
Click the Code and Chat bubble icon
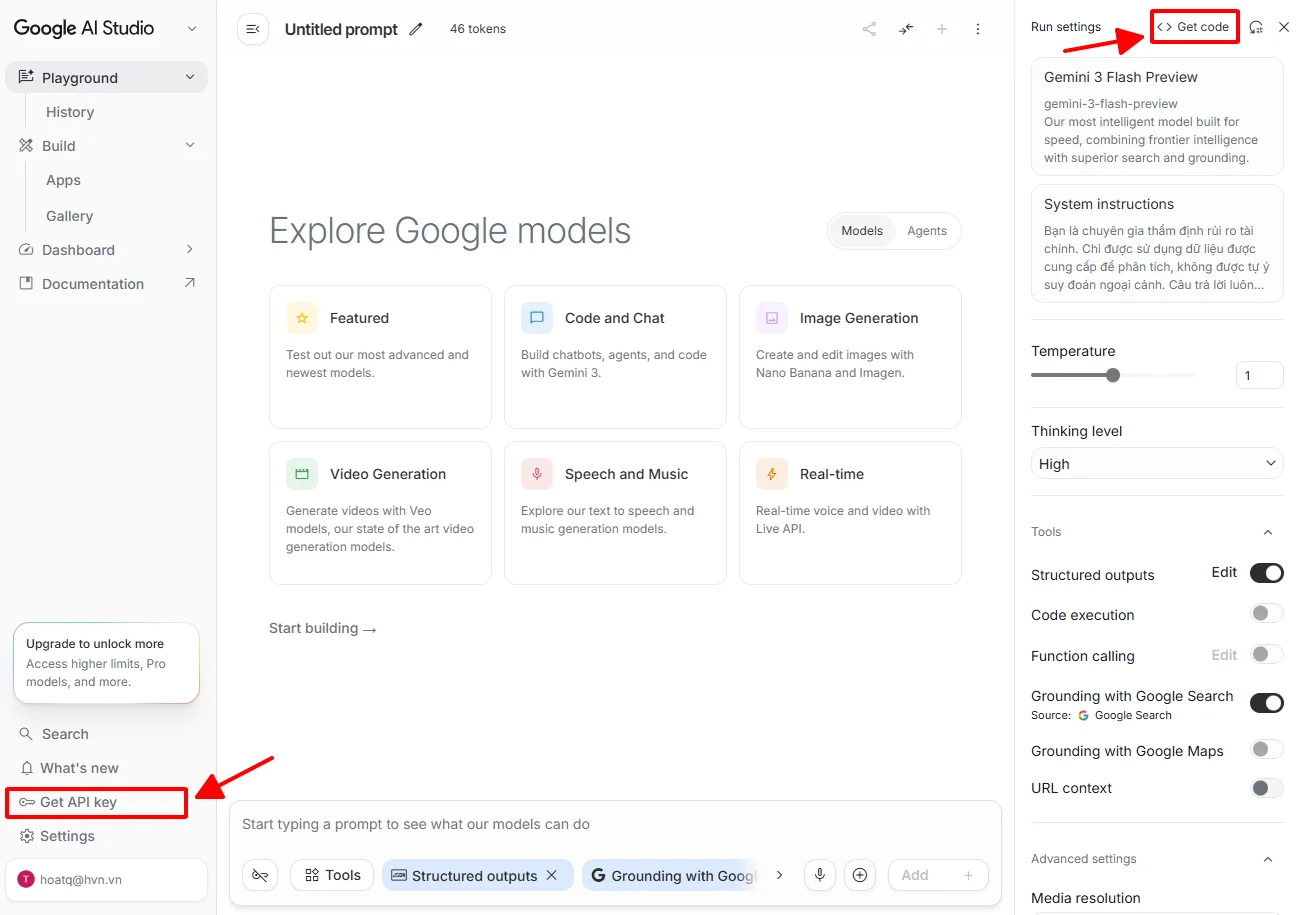(x=537, y=318)
